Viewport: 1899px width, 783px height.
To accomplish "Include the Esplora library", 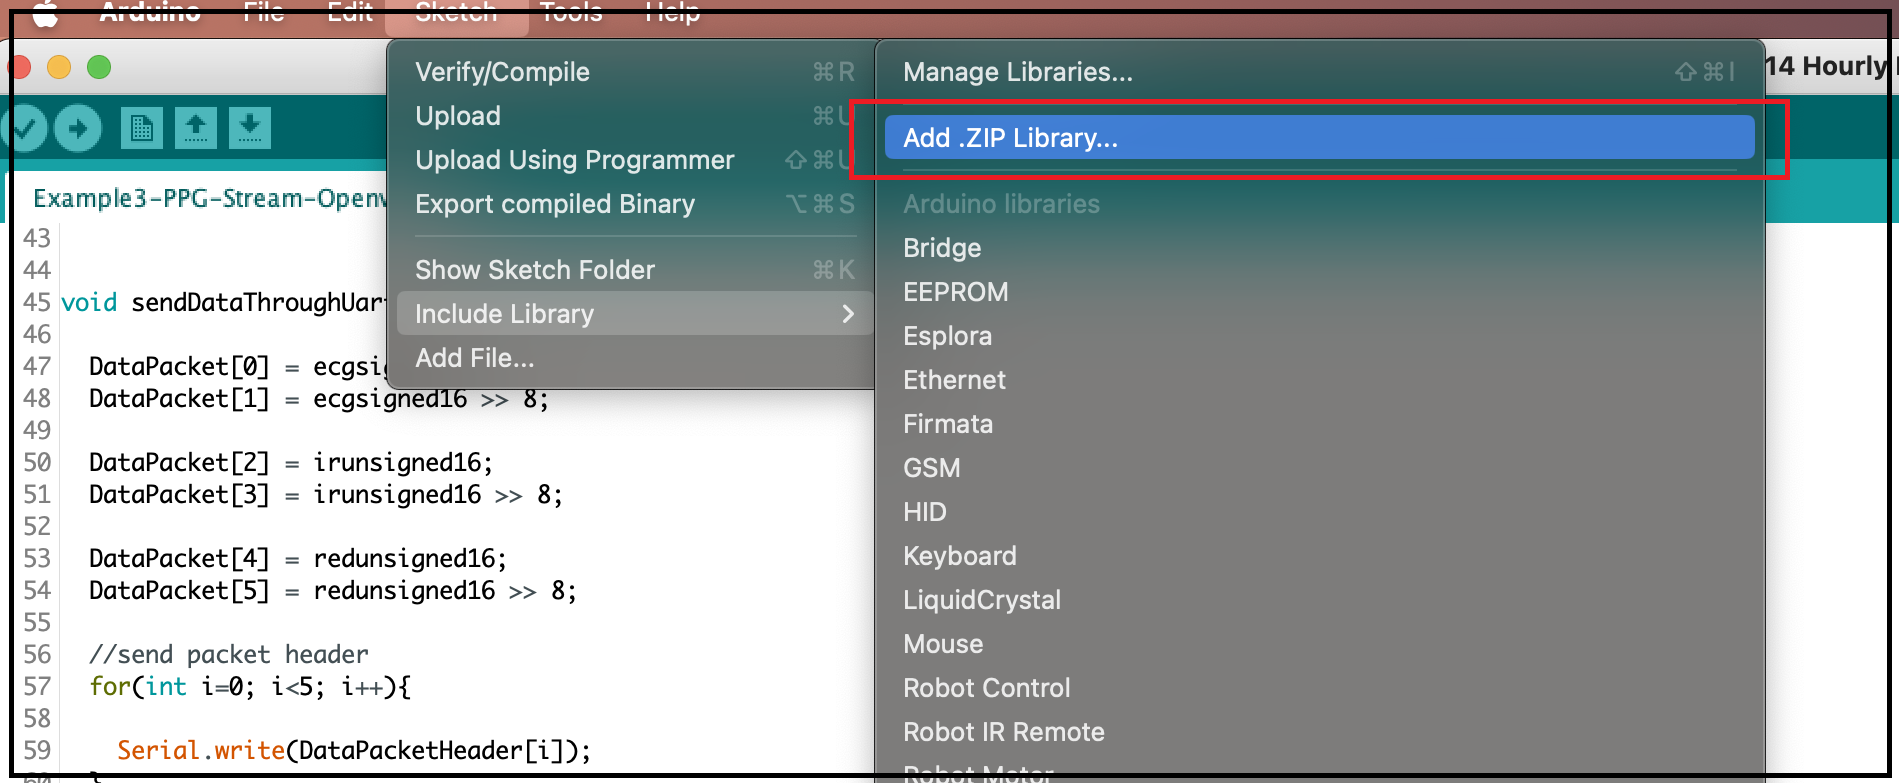I will coord(1320,336).
